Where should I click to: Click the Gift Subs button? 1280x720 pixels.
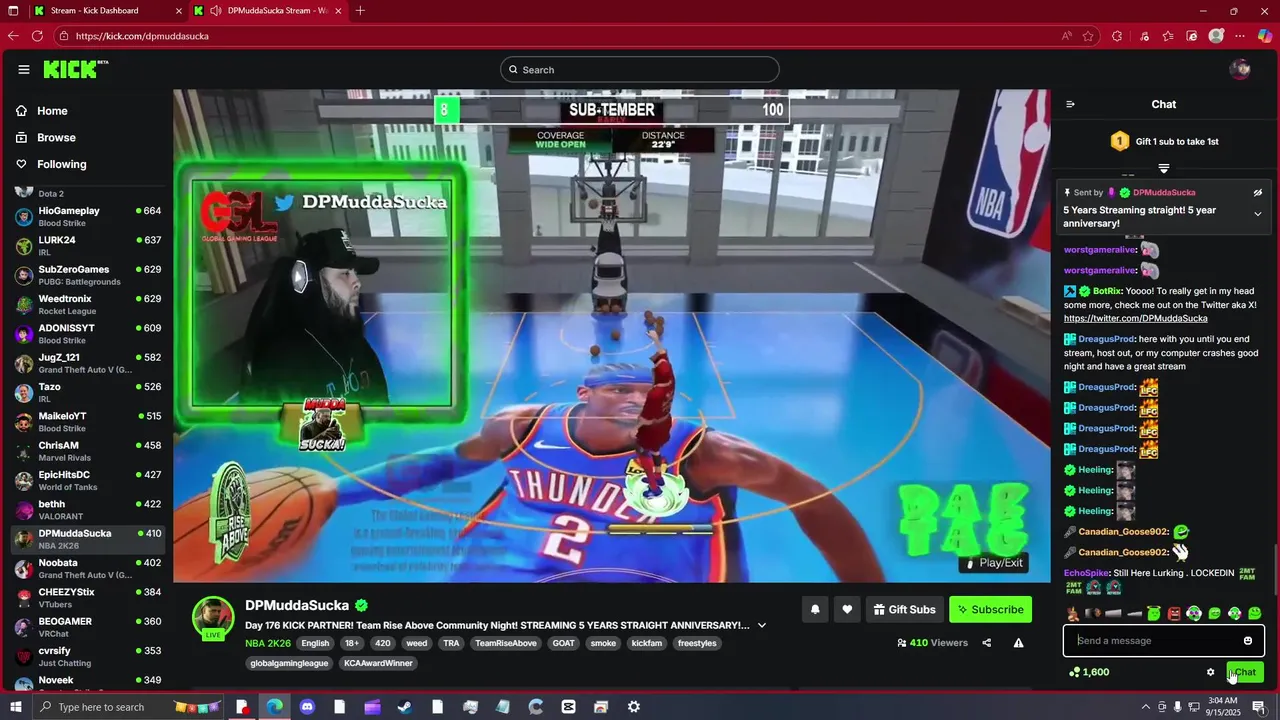pos(904,610)
